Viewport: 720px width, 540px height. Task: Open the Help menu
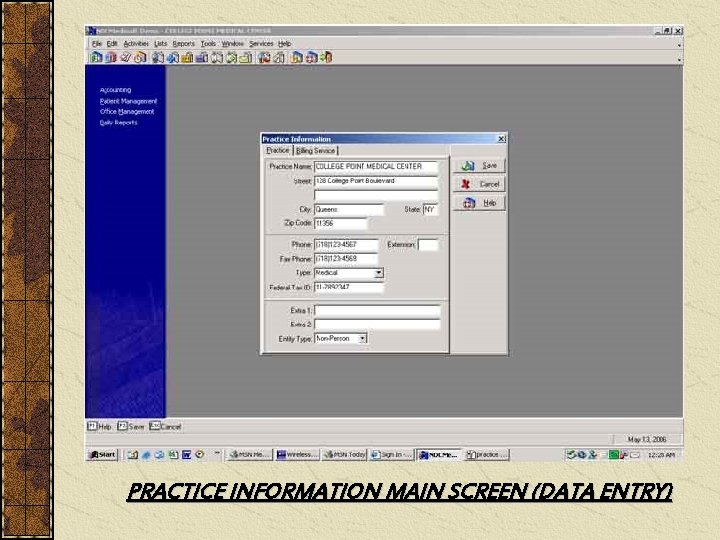click(x=284, y=44)
